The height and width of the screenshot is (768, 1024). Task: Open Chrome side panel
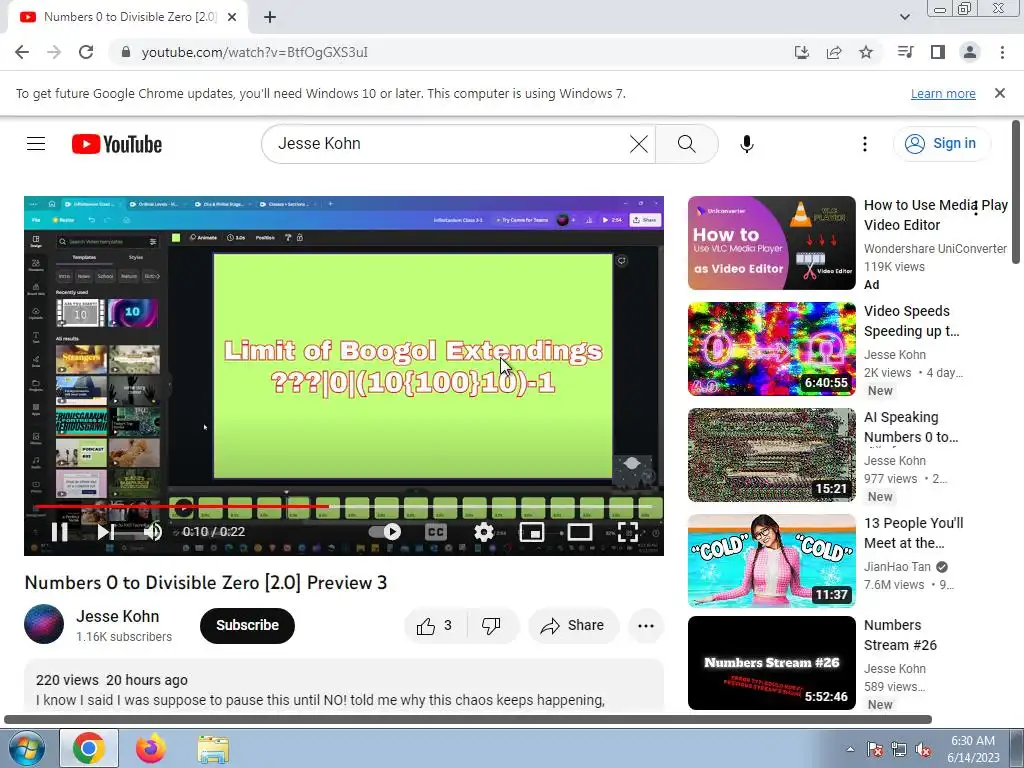click(x=938, y=52)
